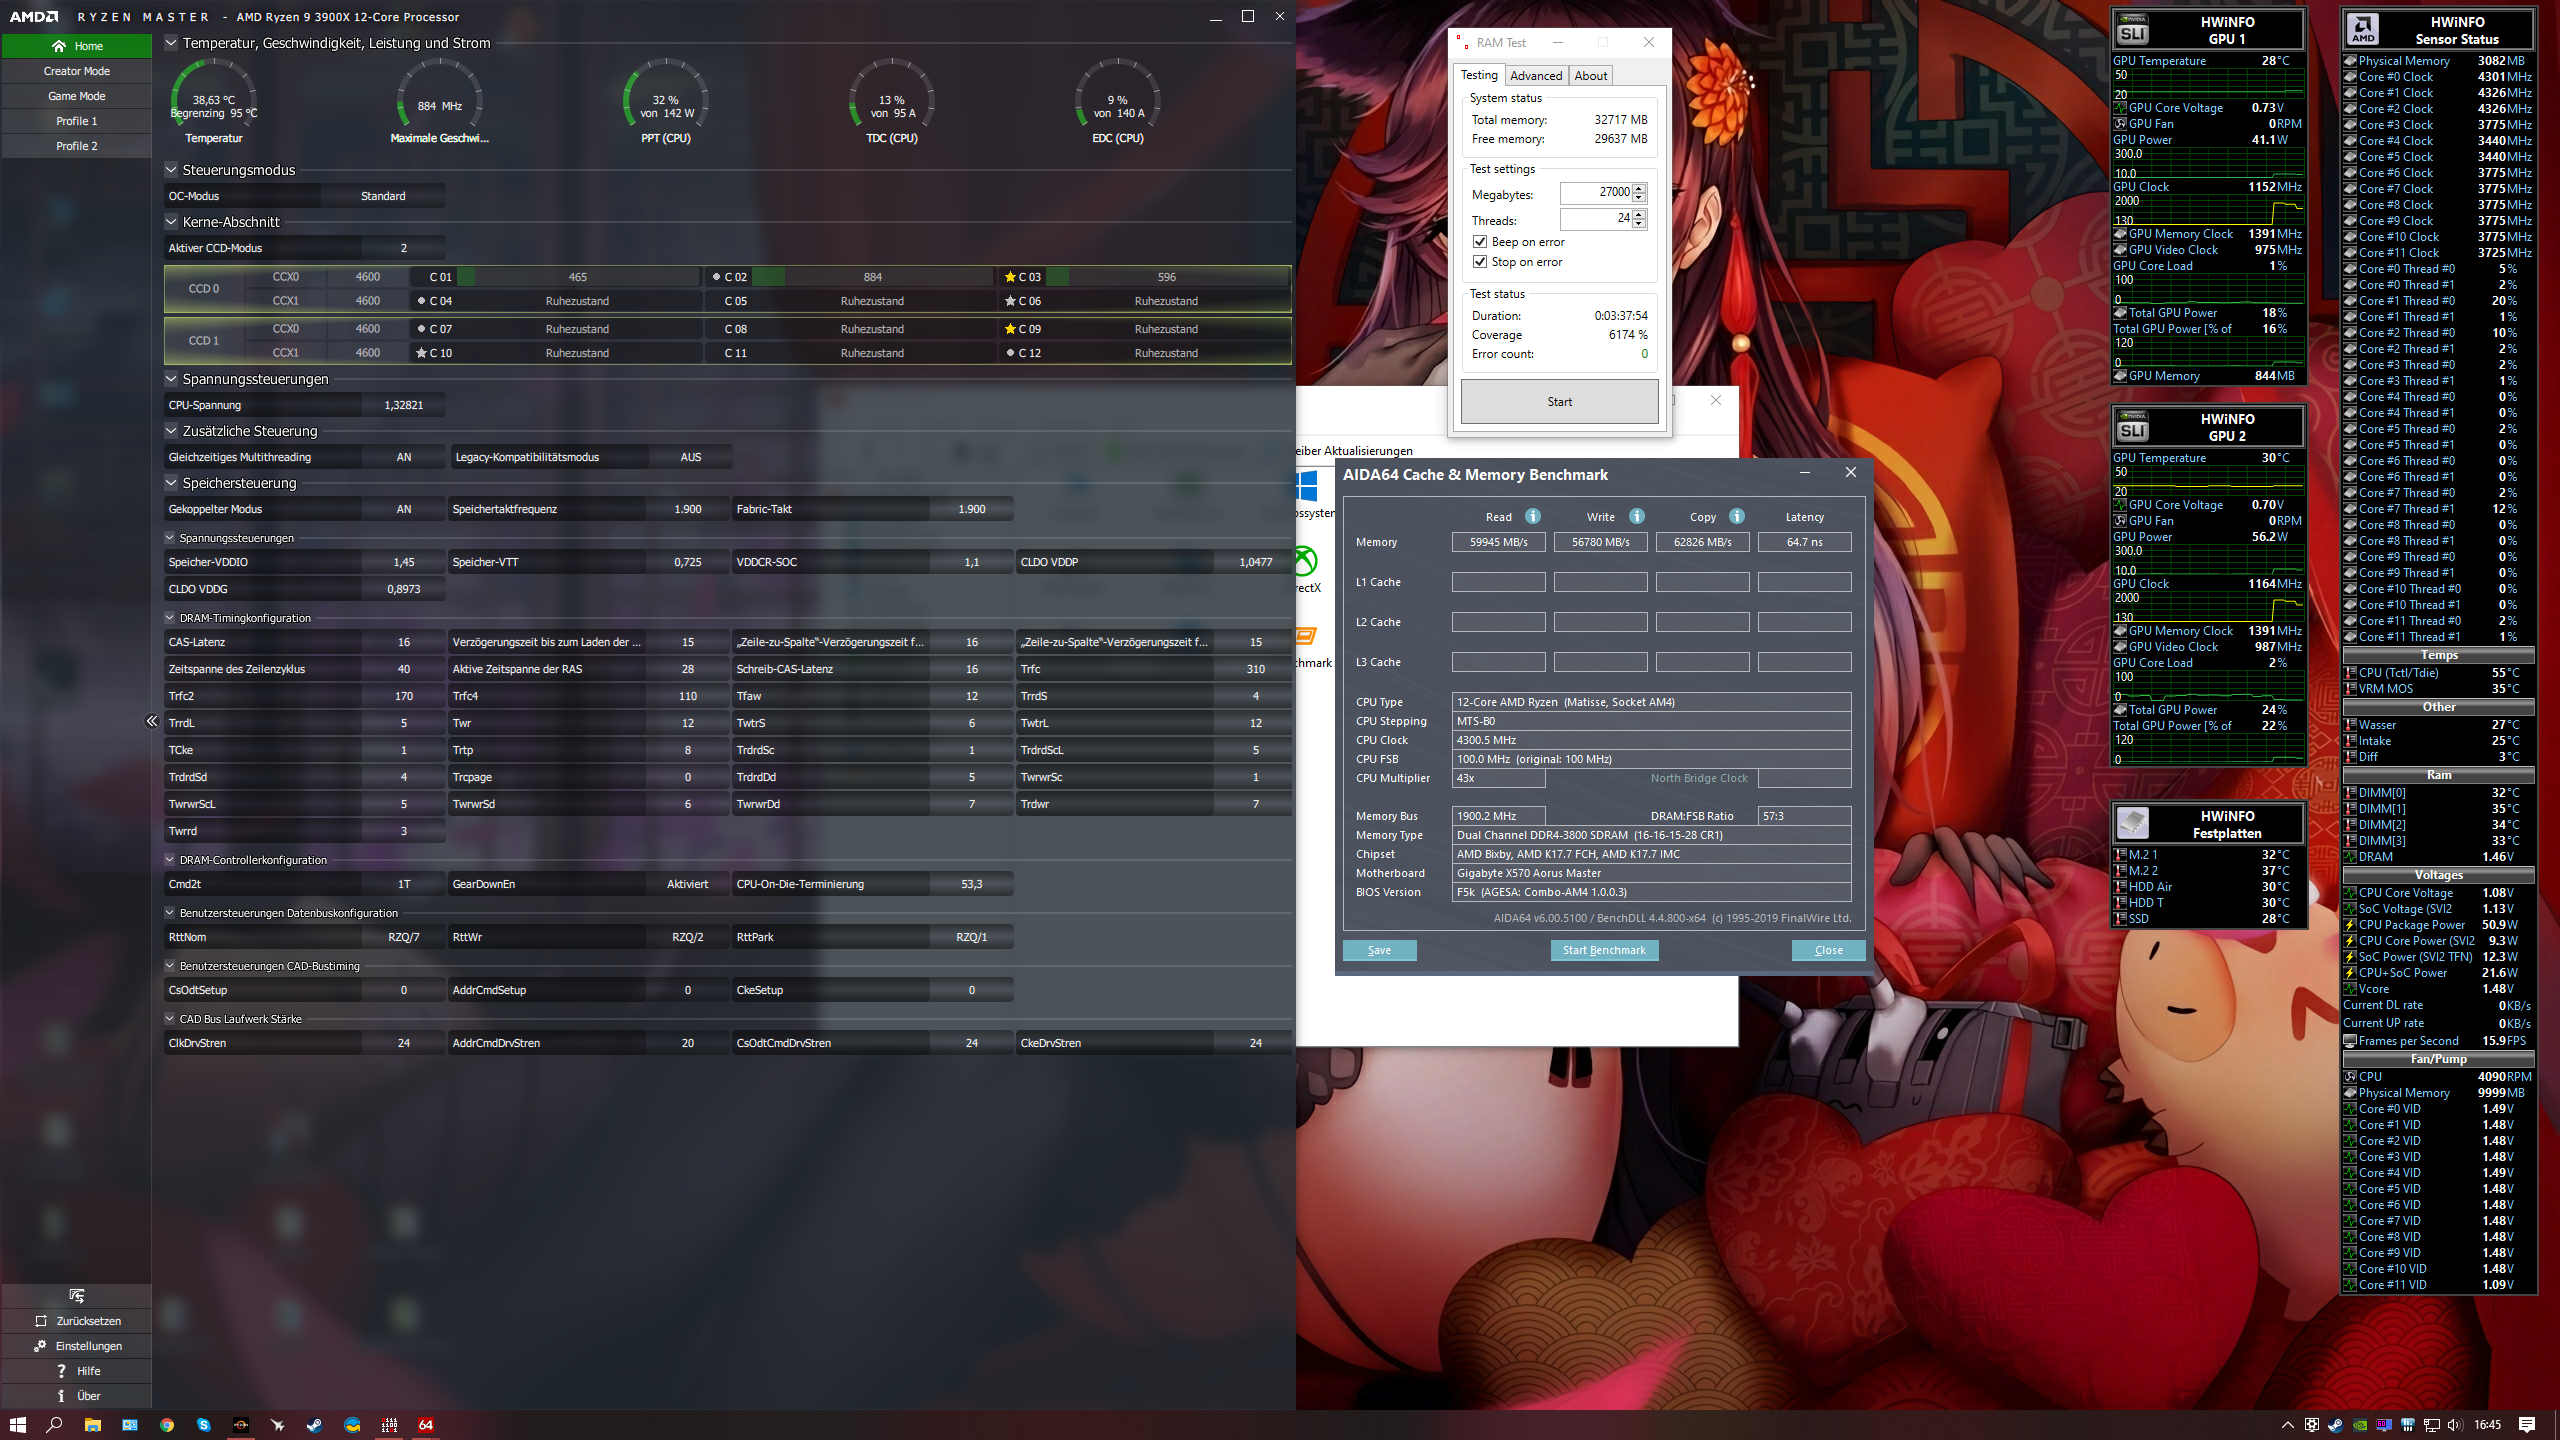2560x1440 pixels.
Task: Toggle the Stop on error checkbox
Action: click(1480, 262)
